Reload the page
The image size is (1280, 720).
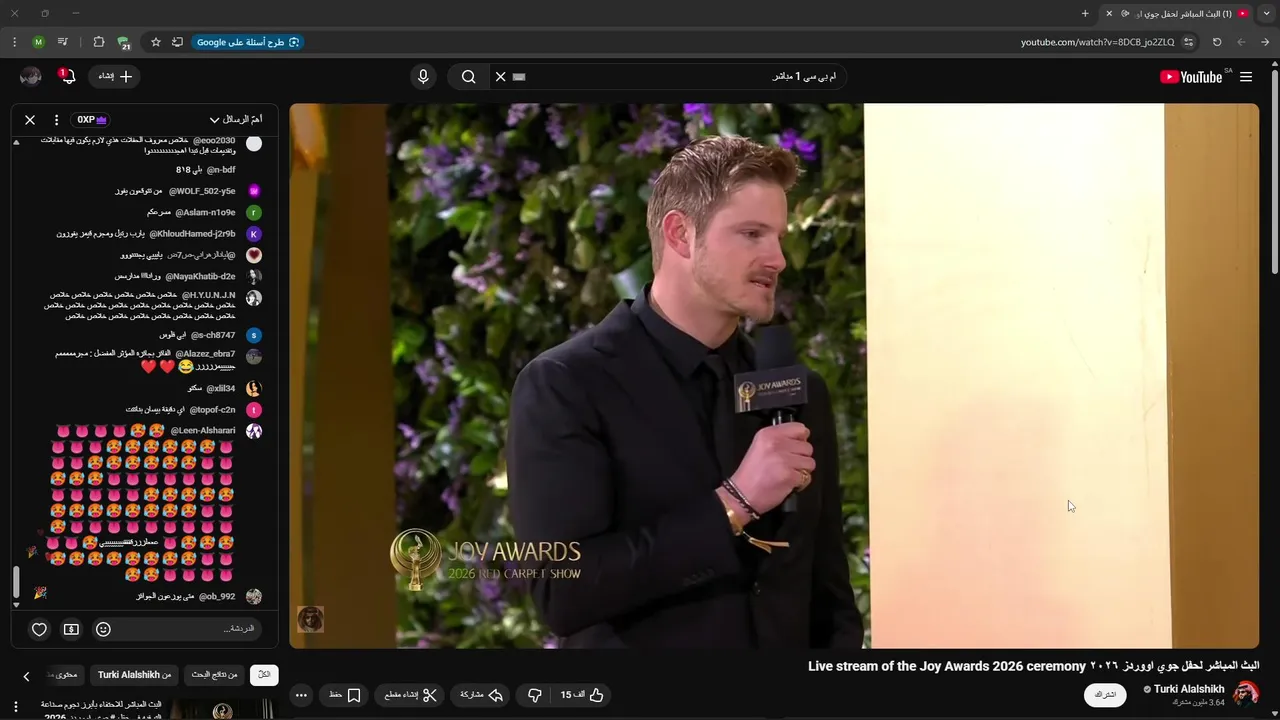click(x=1217, y=42)
